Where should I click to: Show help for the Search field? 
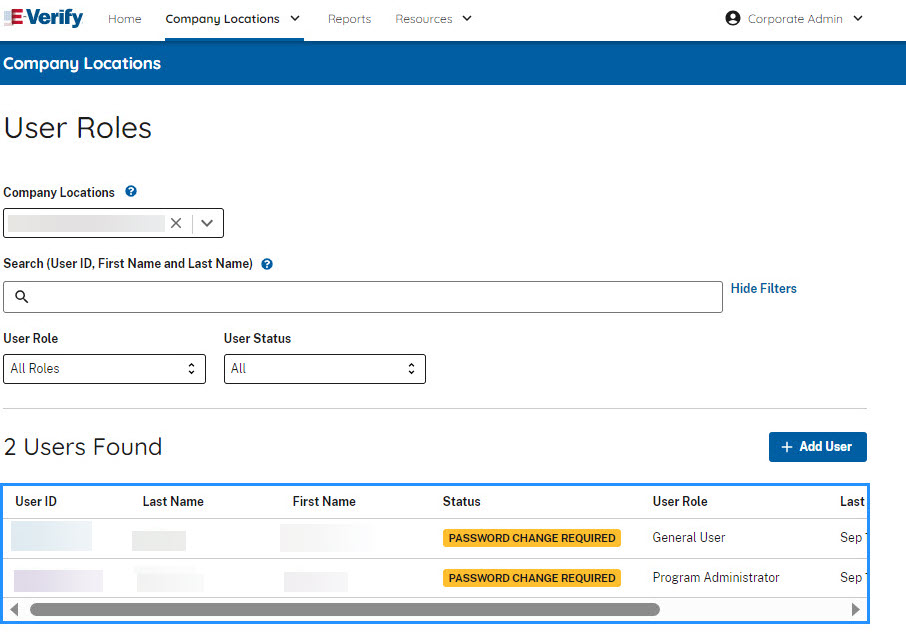tap(267, 264)
